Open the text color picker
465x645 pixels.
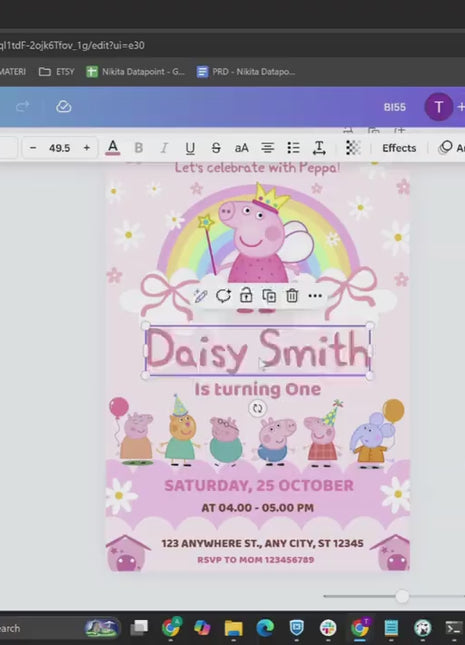(113, 147)
